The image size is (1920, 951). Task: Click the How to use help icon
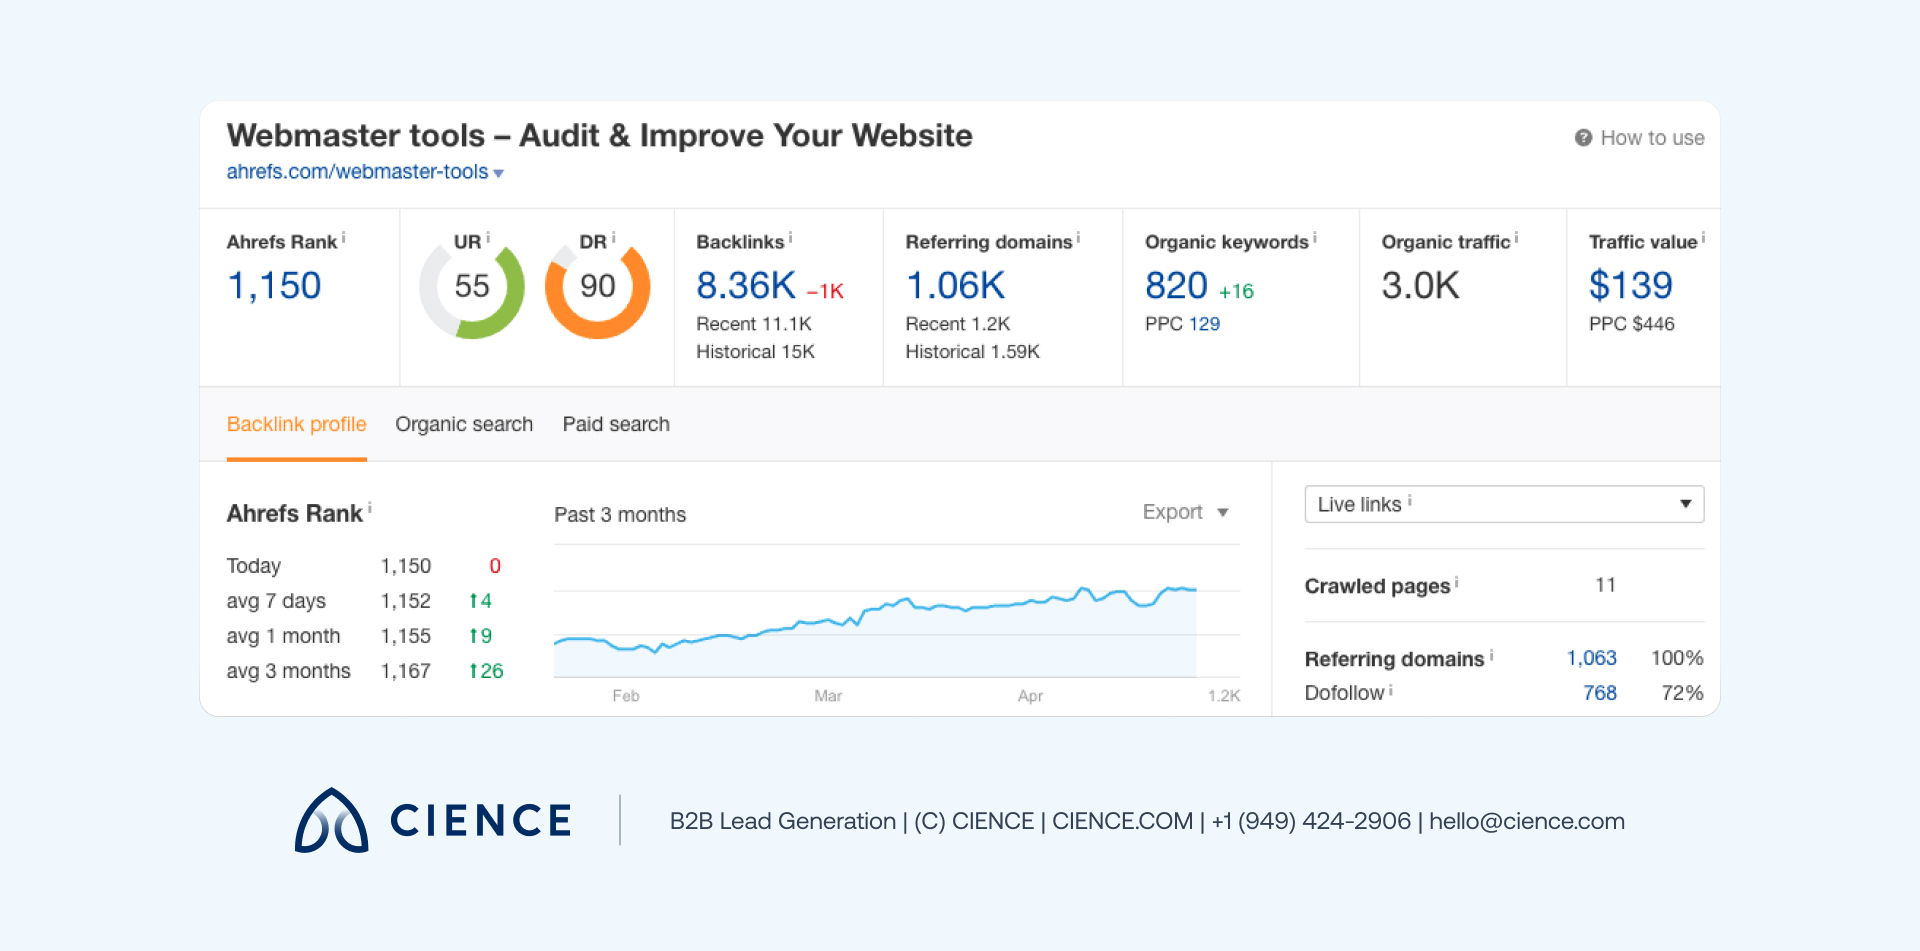click(1583, 138)
